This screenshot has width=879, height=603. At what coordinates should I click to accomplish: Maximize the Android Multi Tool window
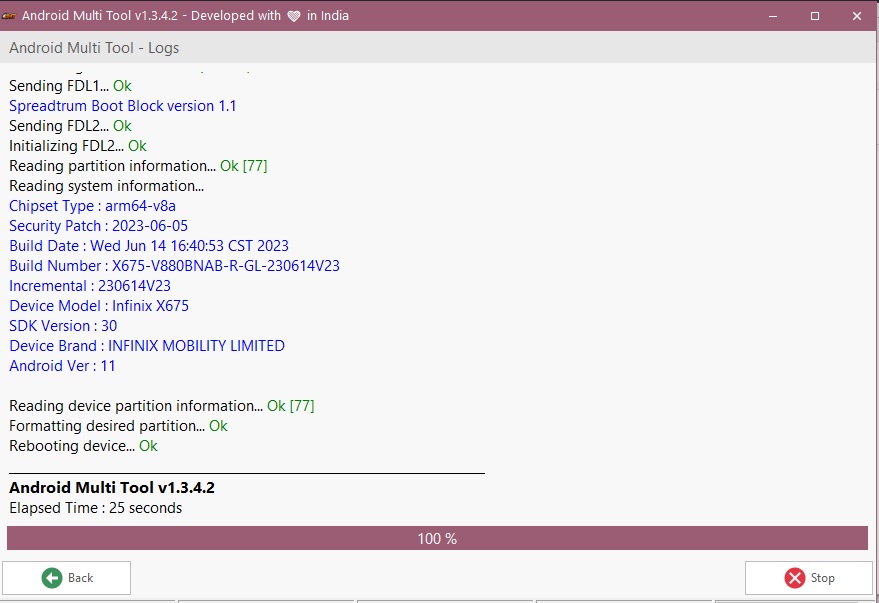tap(815, 16)
